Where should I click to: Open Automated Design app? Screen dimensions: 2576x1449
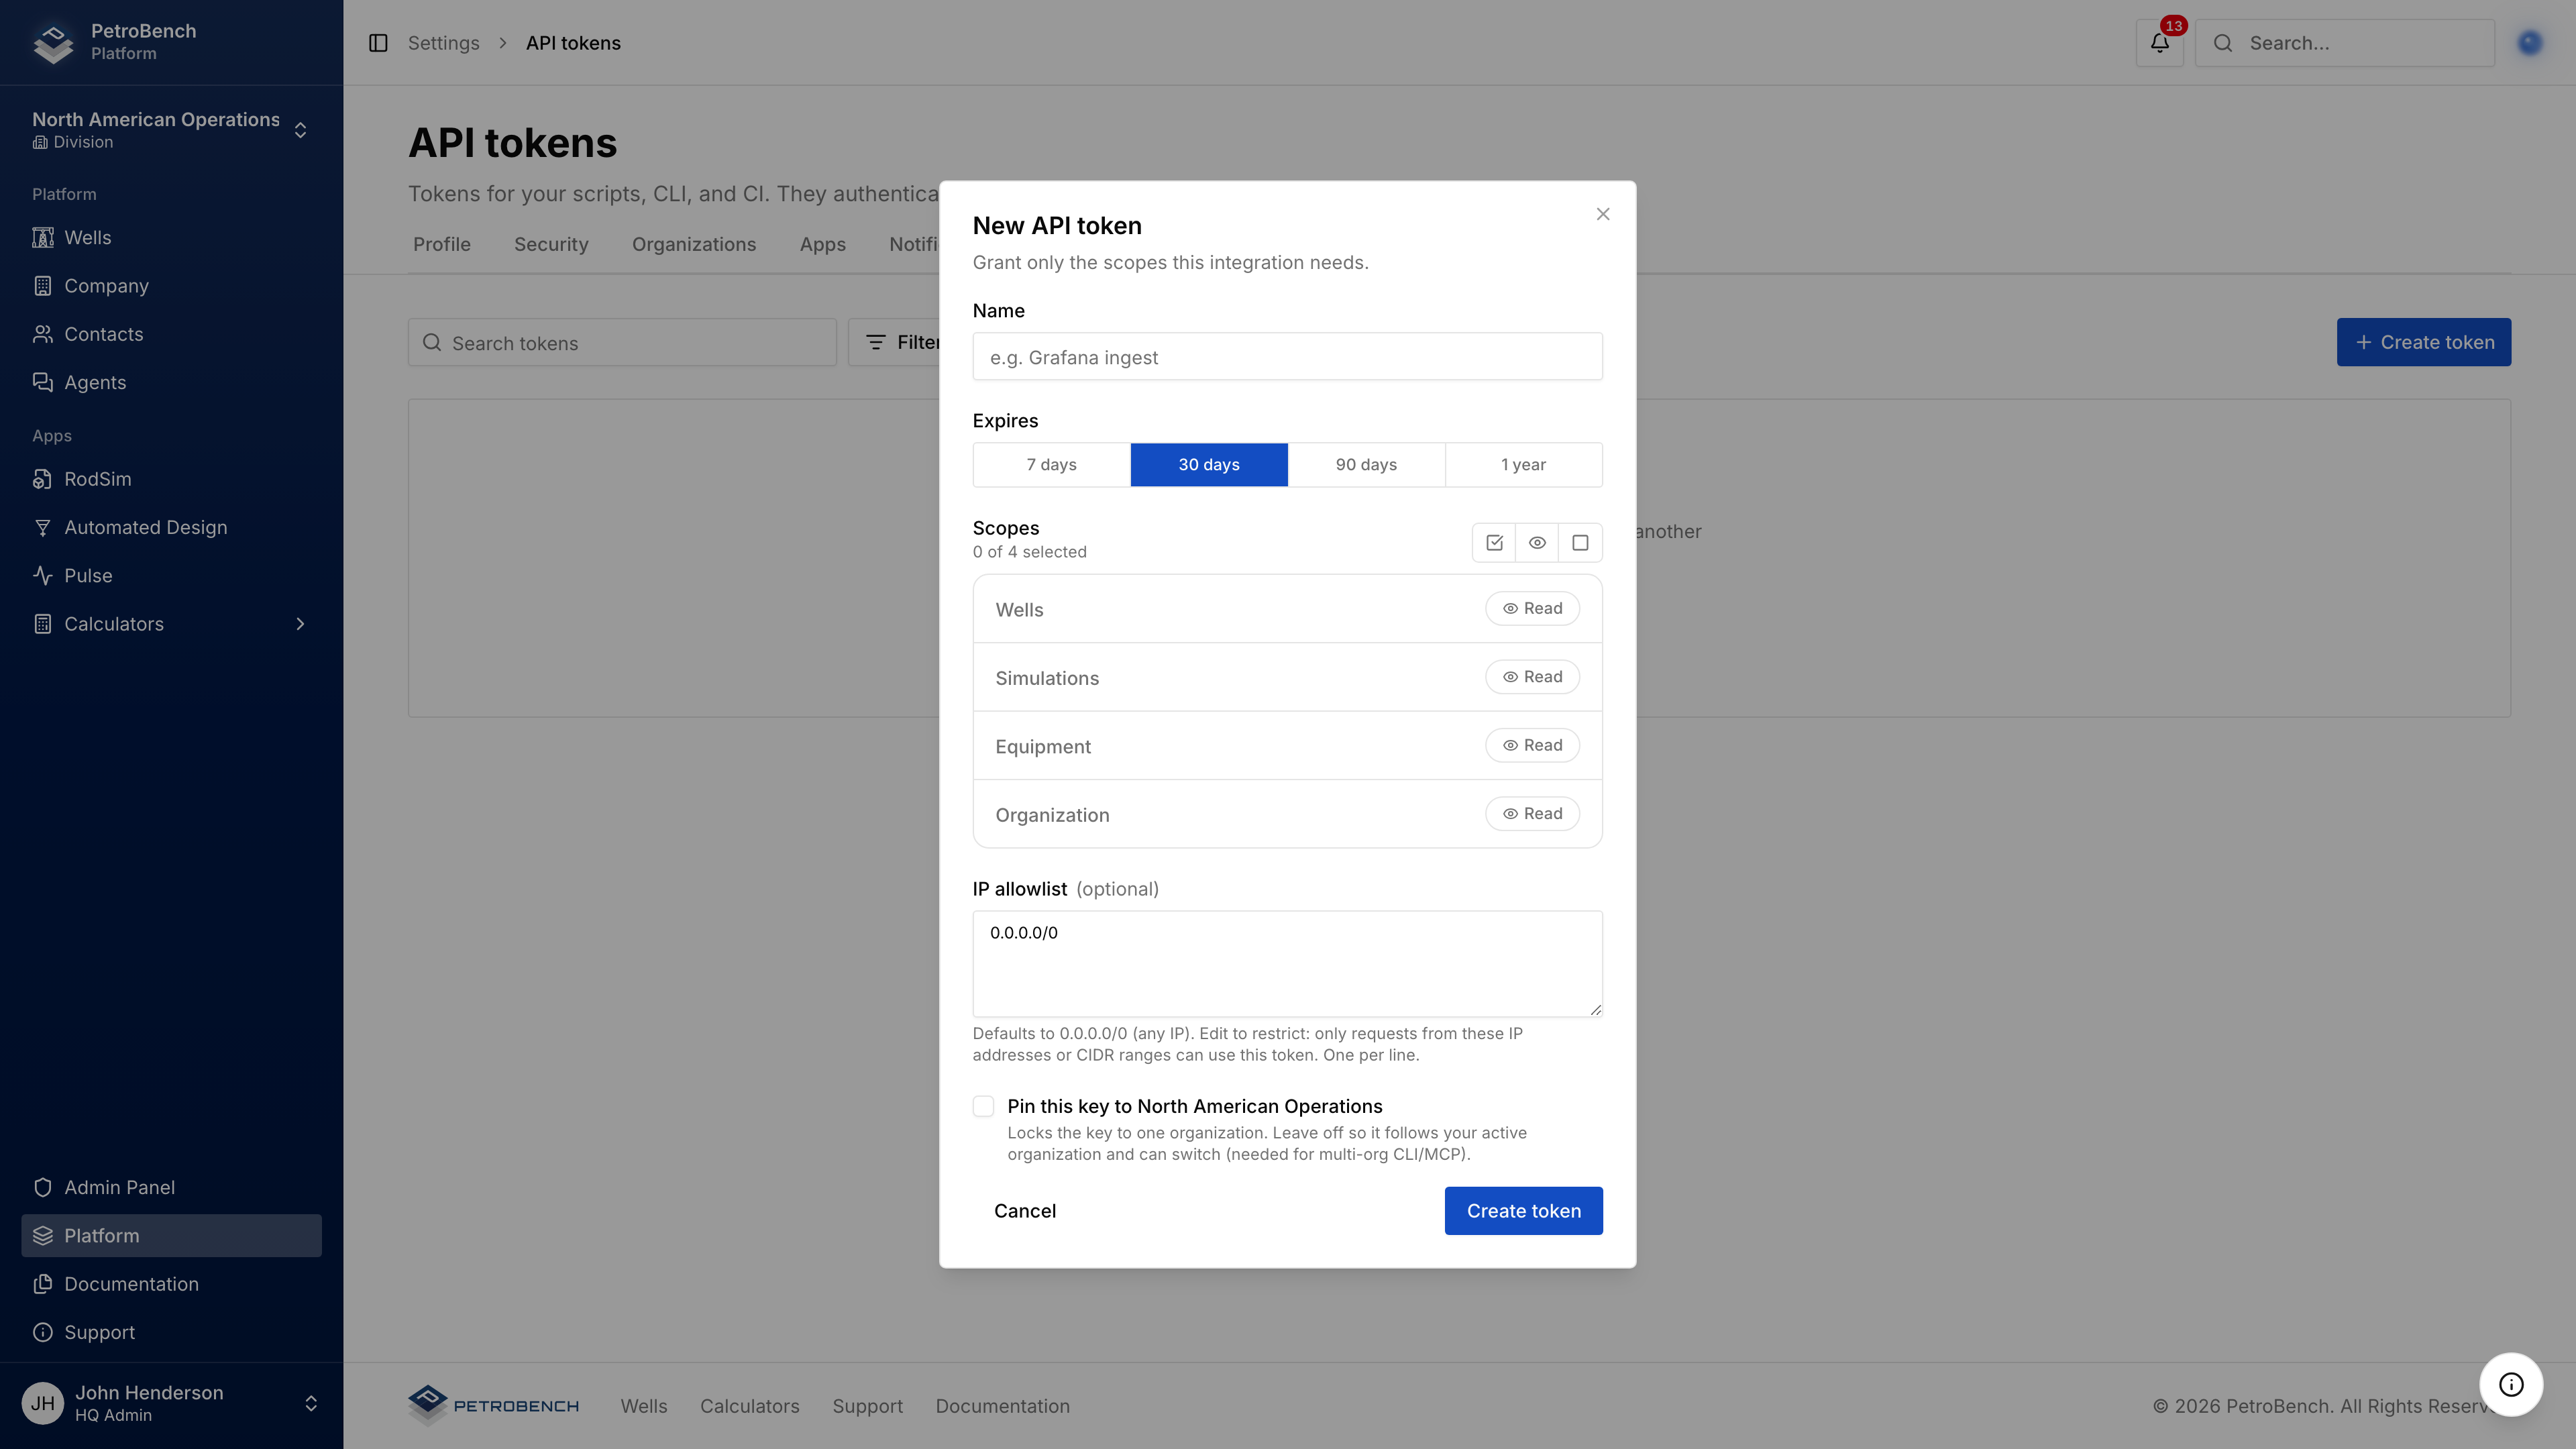(171, 527)
